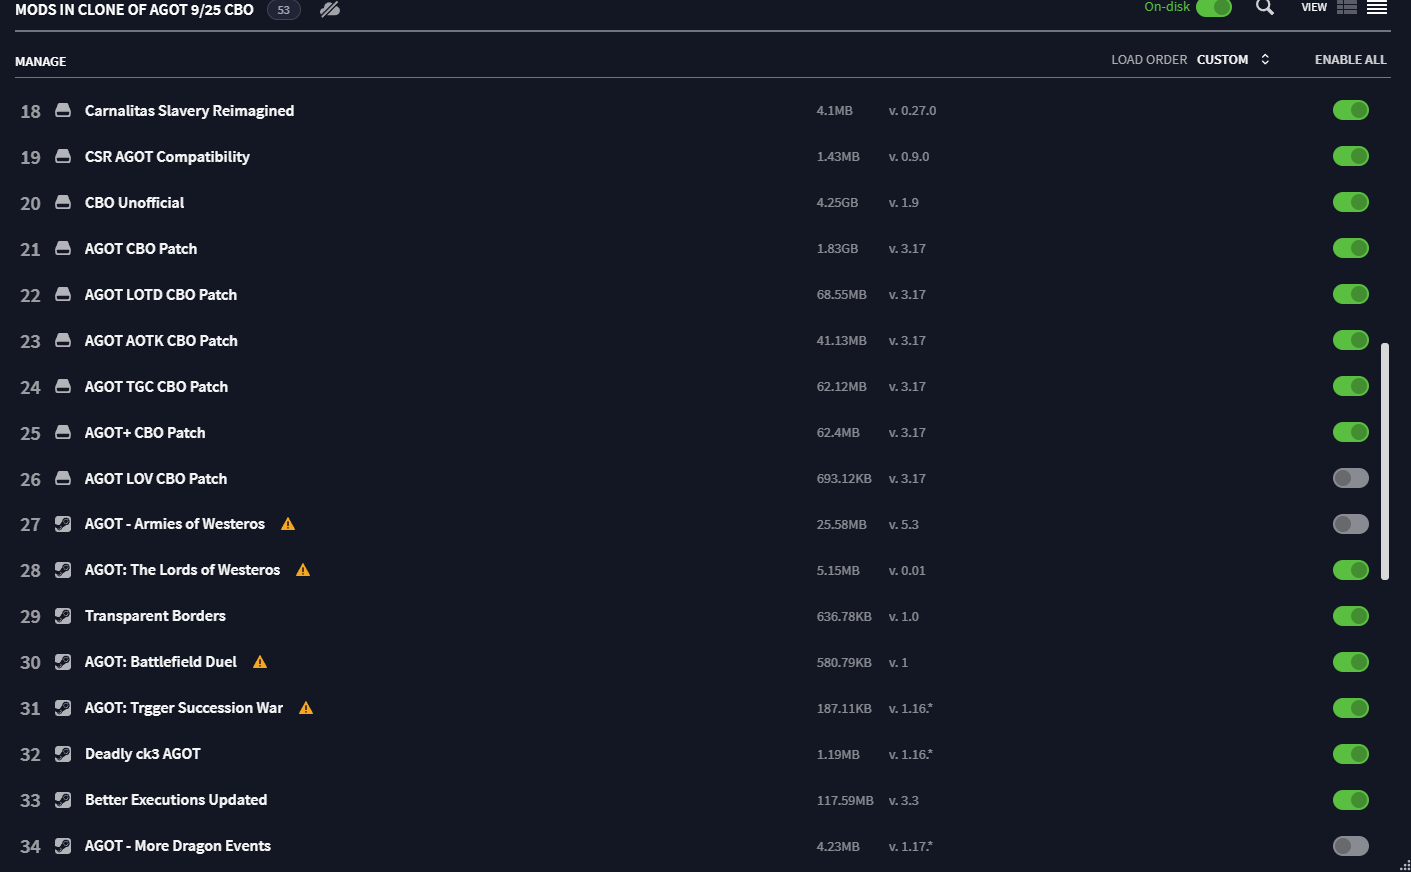The width and height of the screenshot is (1411, 872).
Task: Click the hidden-eye icon beside mod count
Action: 330,9
